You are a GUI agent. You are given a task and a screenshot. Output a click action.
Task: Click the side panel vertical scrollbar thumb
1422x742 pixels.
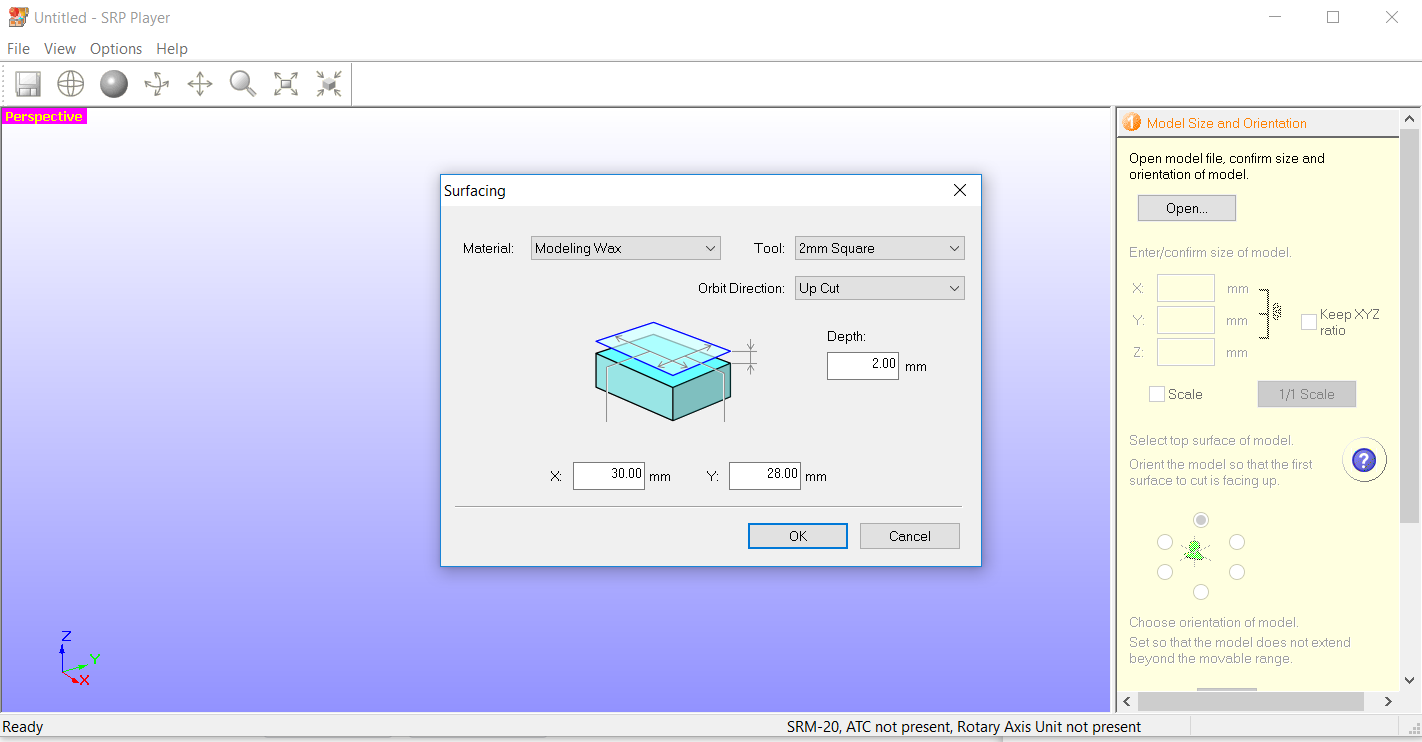(x=1410, y=327)
